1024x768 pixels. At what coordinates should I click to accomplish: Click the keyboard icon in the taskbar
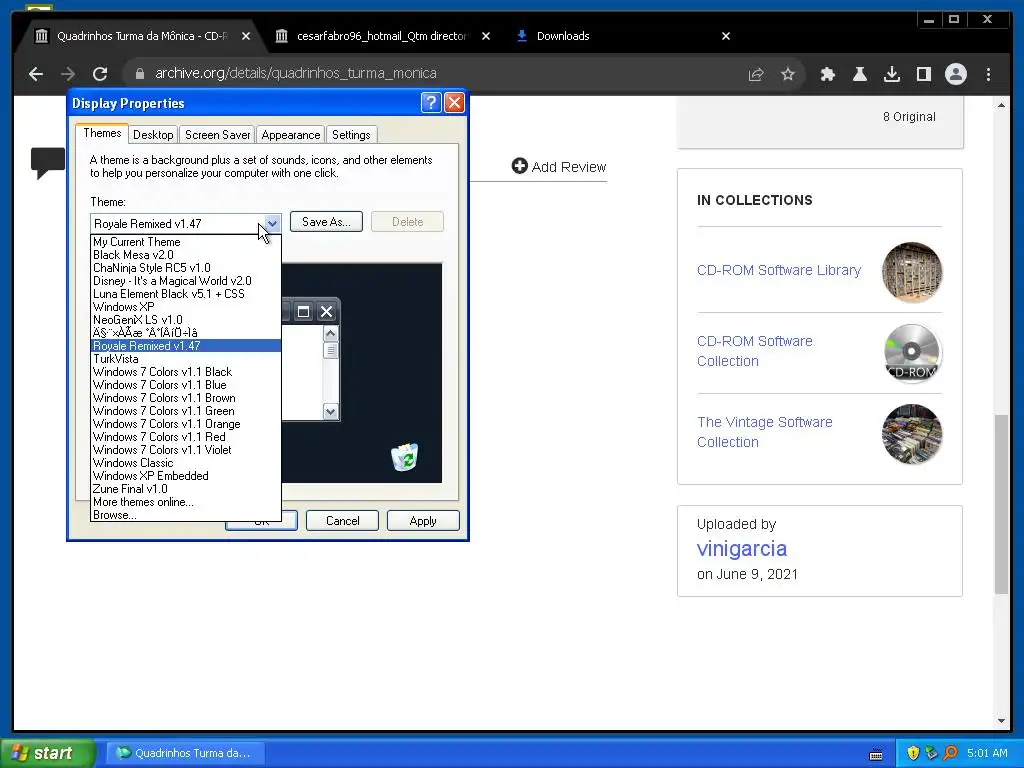point(876,754)
